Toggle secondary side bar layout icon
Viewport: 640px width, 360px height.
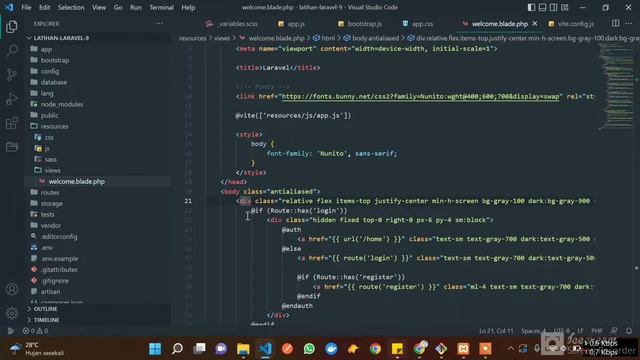tap(553, 7)
